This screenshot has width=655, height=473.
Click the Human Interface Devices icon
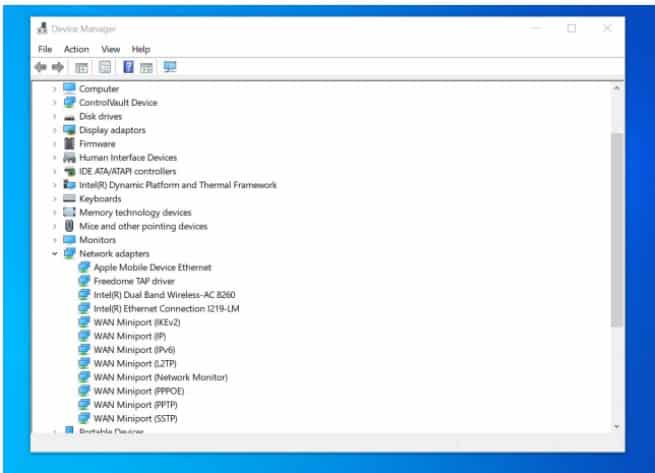69,158
